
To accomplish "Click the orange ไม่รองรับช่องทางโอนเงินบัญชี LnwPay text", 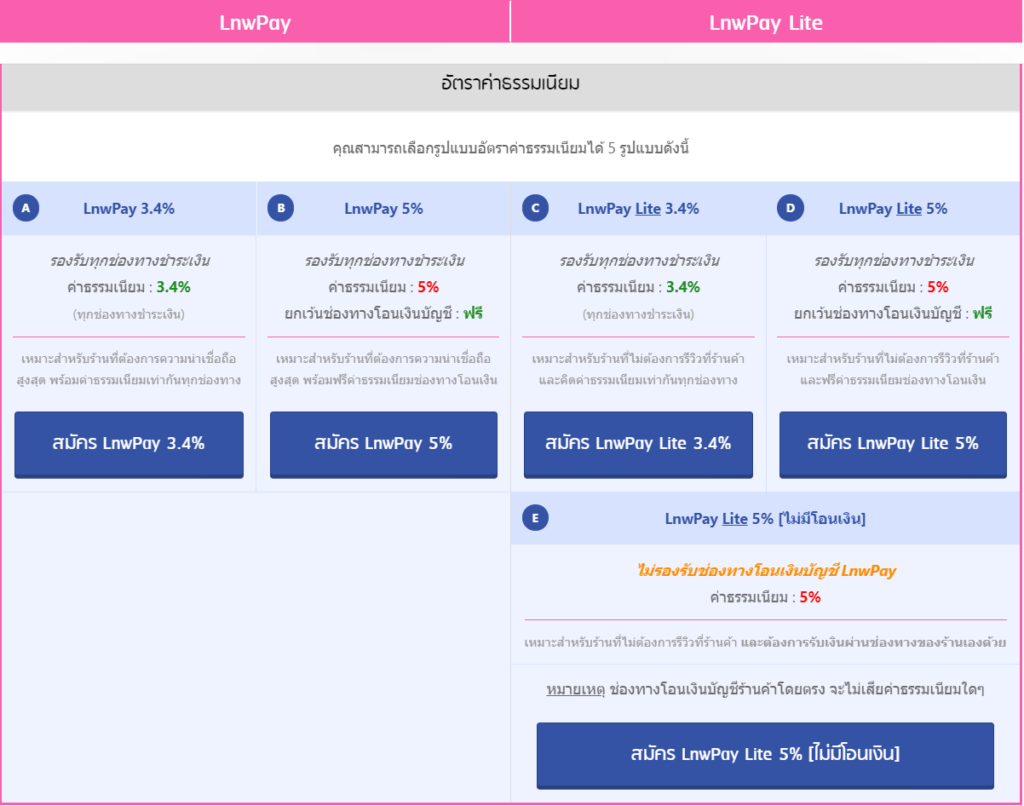I will (x=765, y=571).
